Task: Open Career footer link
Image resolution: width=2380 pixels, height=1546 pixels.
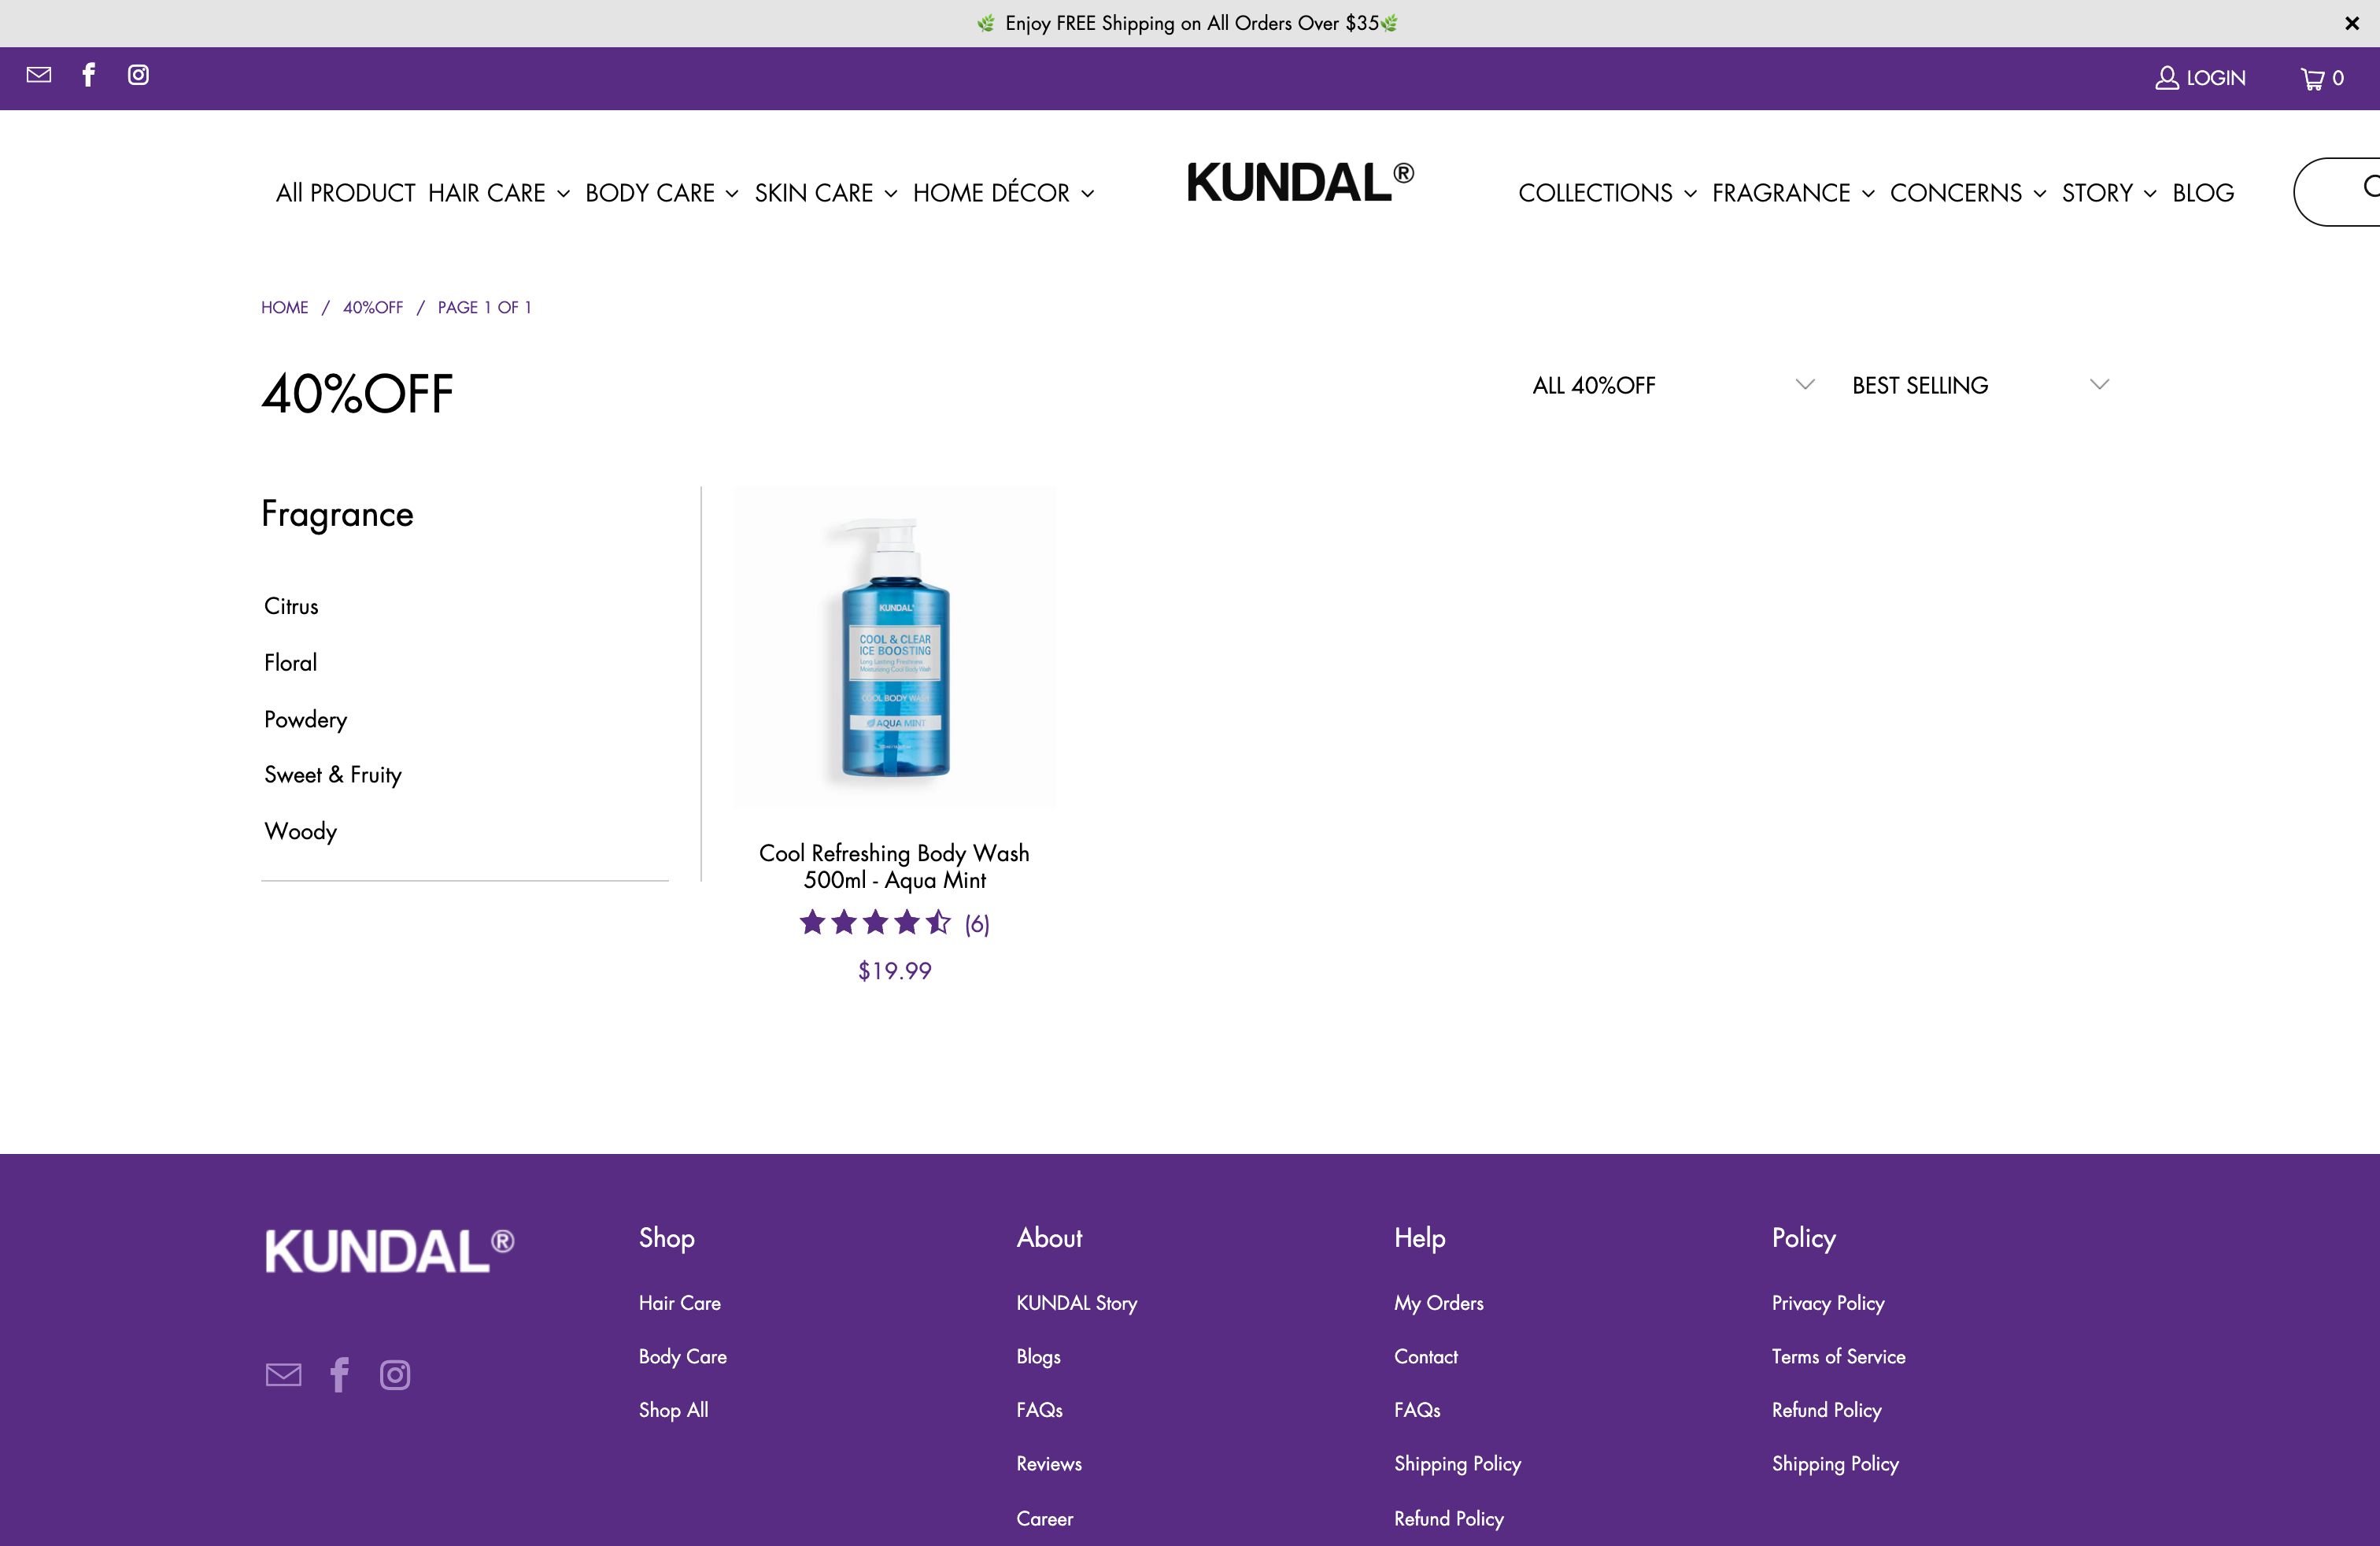Action: pos(1045,1518)
